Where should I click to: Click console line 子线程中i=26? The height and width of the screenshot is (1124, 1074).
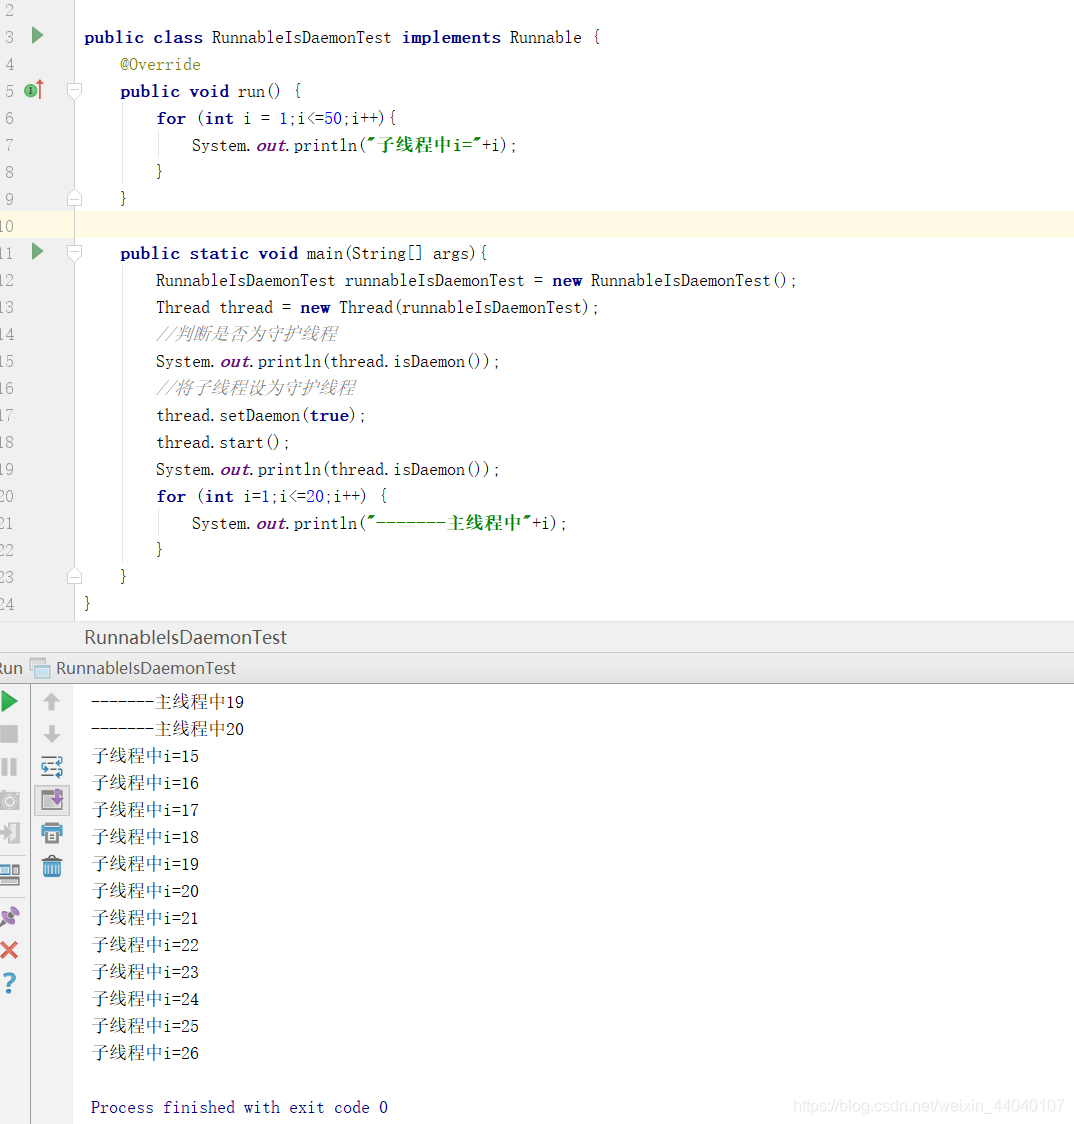point(146,1053)
